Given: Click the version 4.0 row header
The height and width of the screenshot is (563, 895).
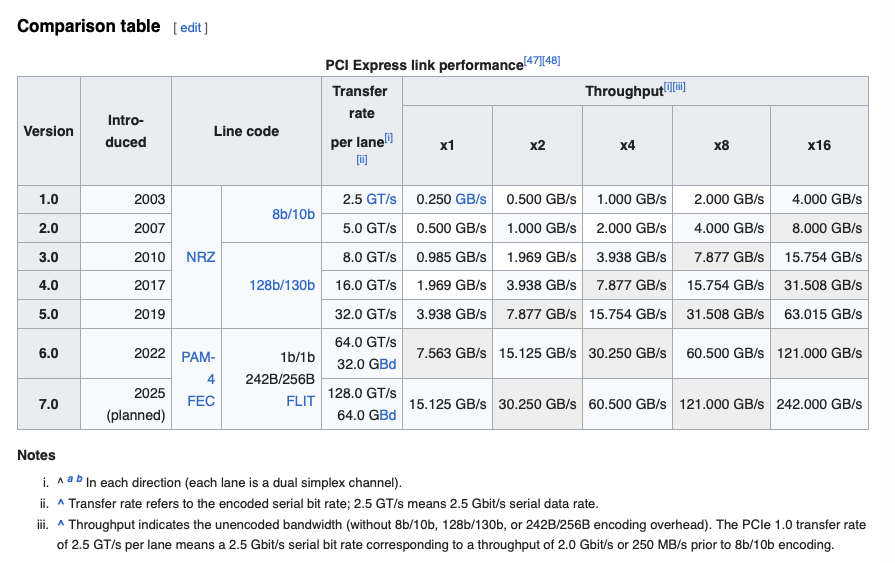Looking at the screenshot, I should [49, 285].
